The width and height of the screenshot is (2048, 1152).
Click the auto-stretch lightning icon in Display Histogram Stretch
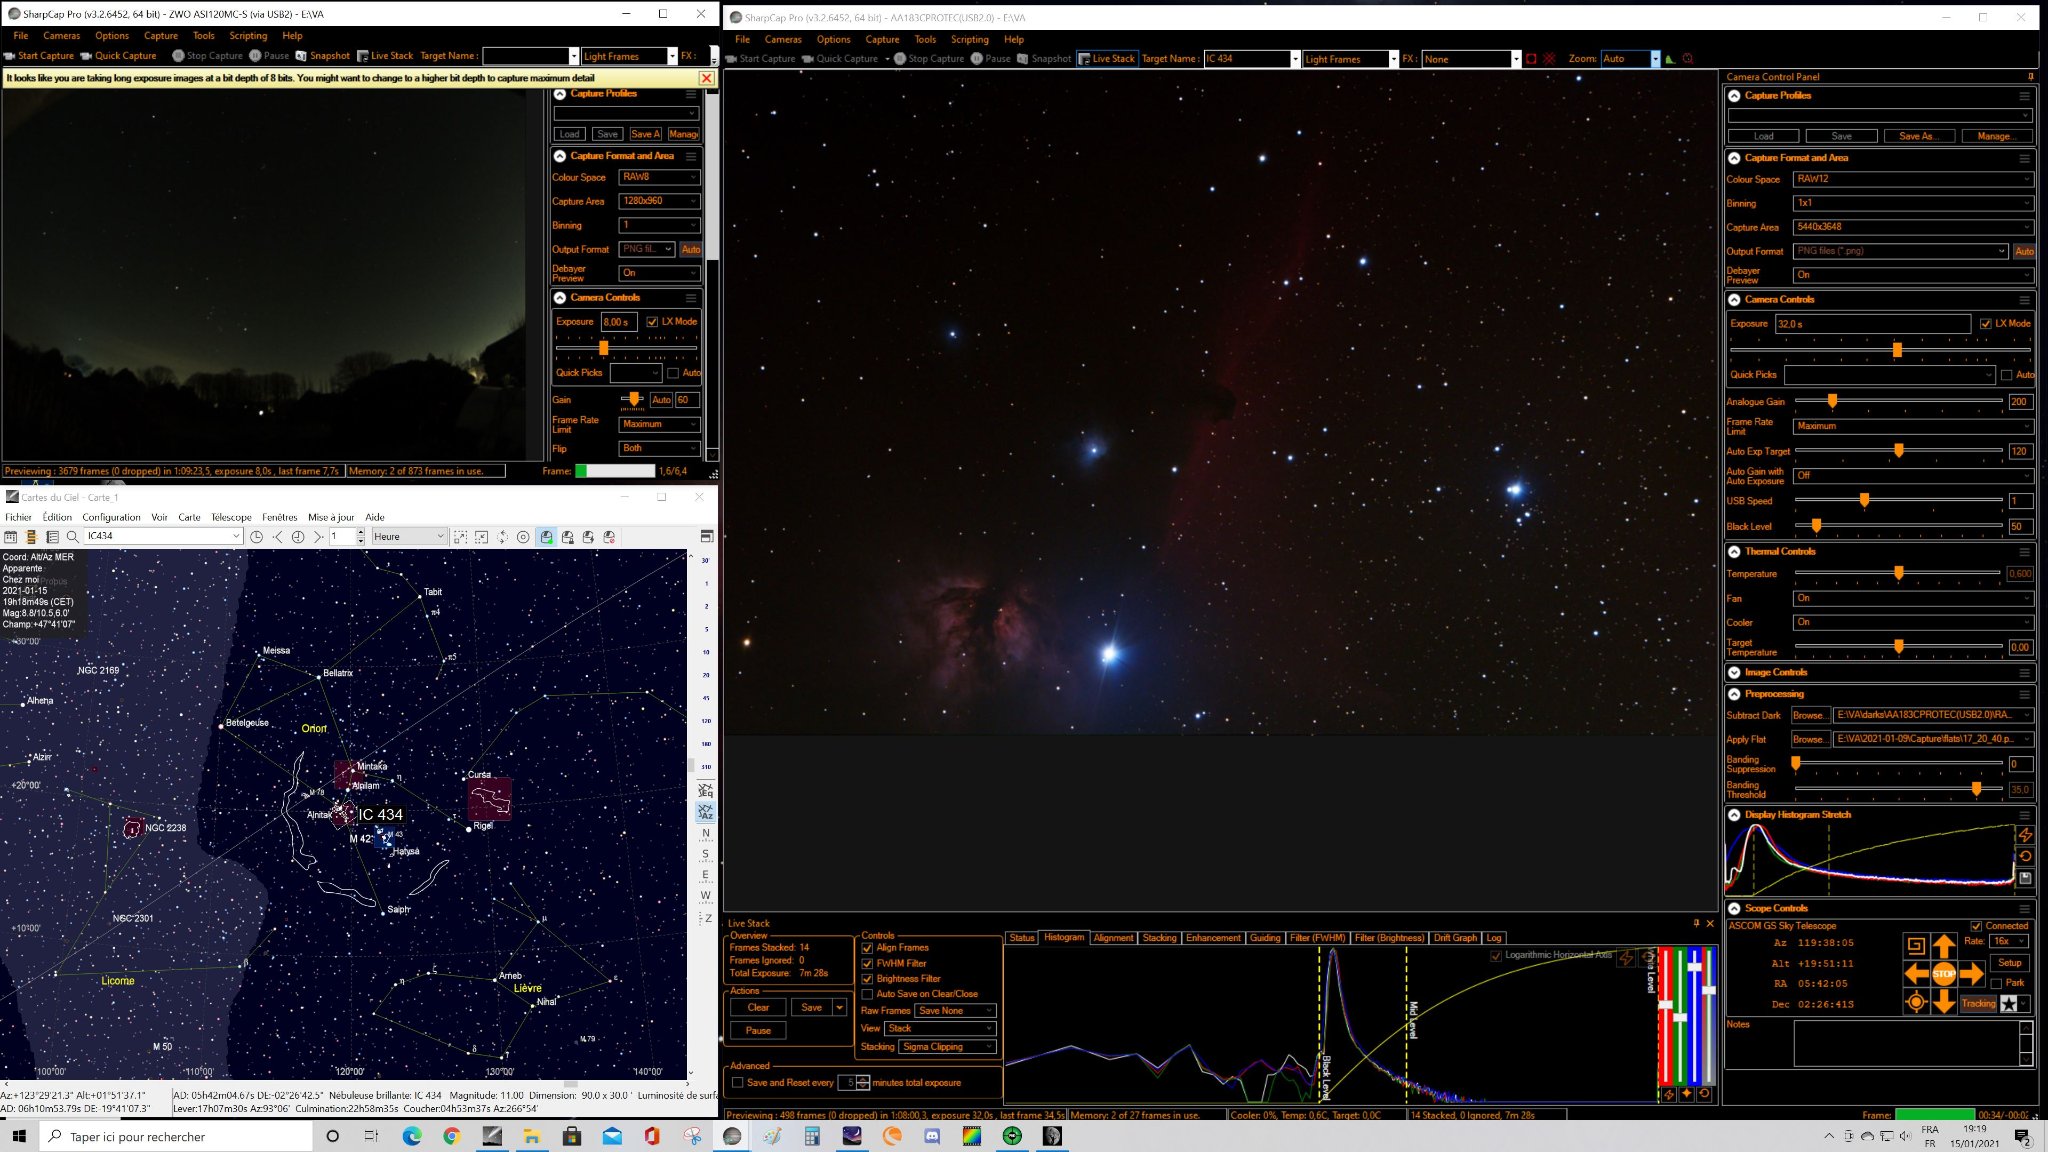click(2025, 835)
